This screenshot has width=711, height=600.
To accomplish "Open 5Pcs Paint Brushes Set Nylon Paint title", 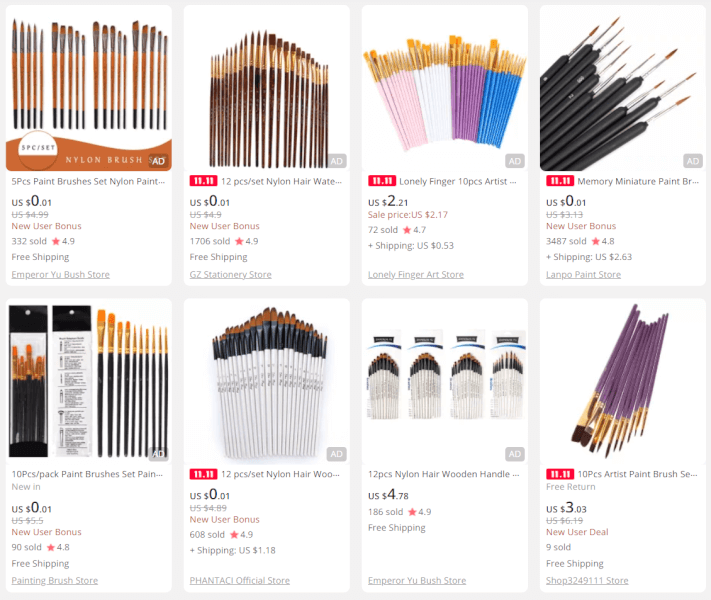I will tap(88, 181).
